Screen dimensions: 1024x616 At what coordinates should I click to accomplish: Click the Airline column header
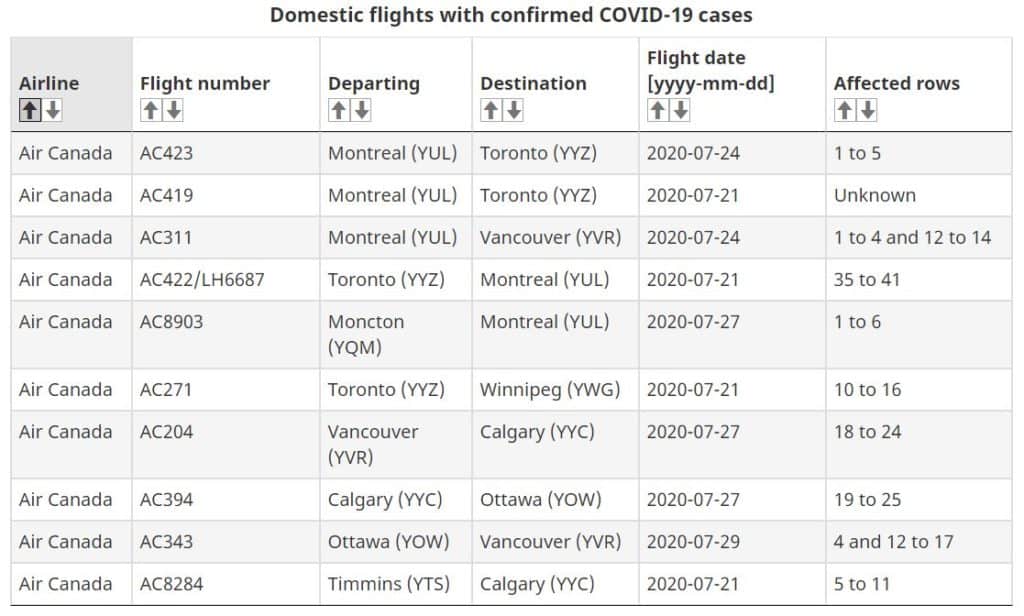coord(49,83)
